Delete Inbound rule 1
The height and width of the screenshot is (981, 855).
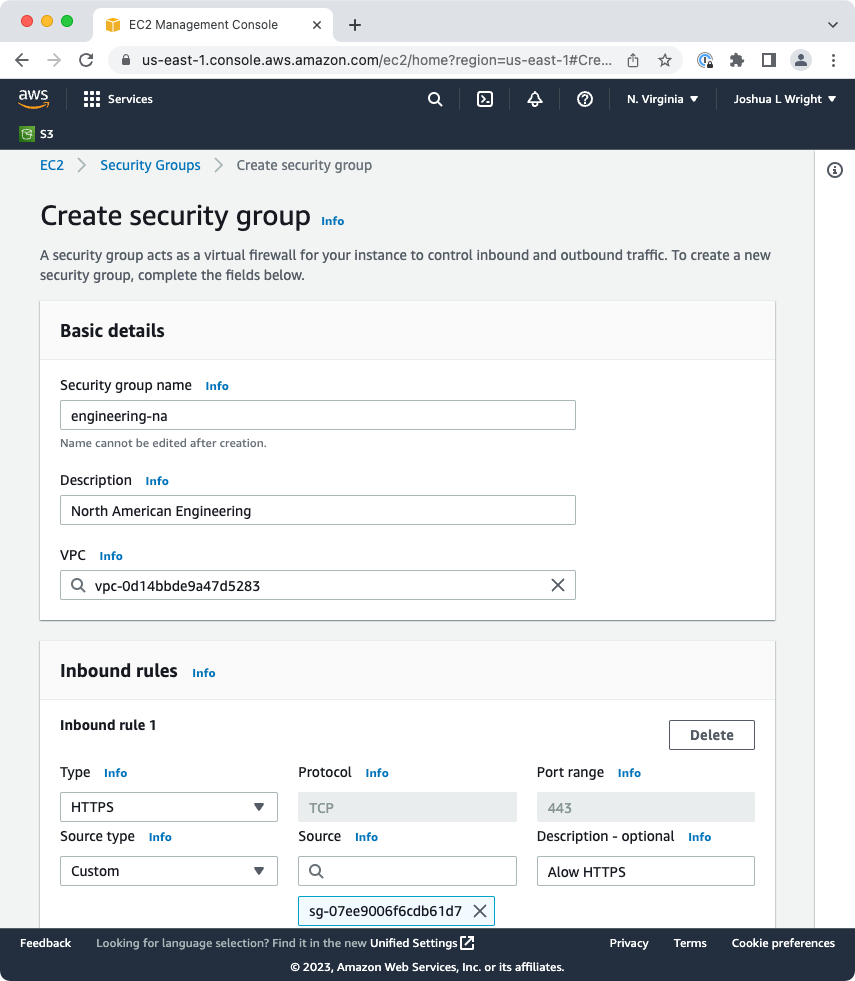click(711, 735)
